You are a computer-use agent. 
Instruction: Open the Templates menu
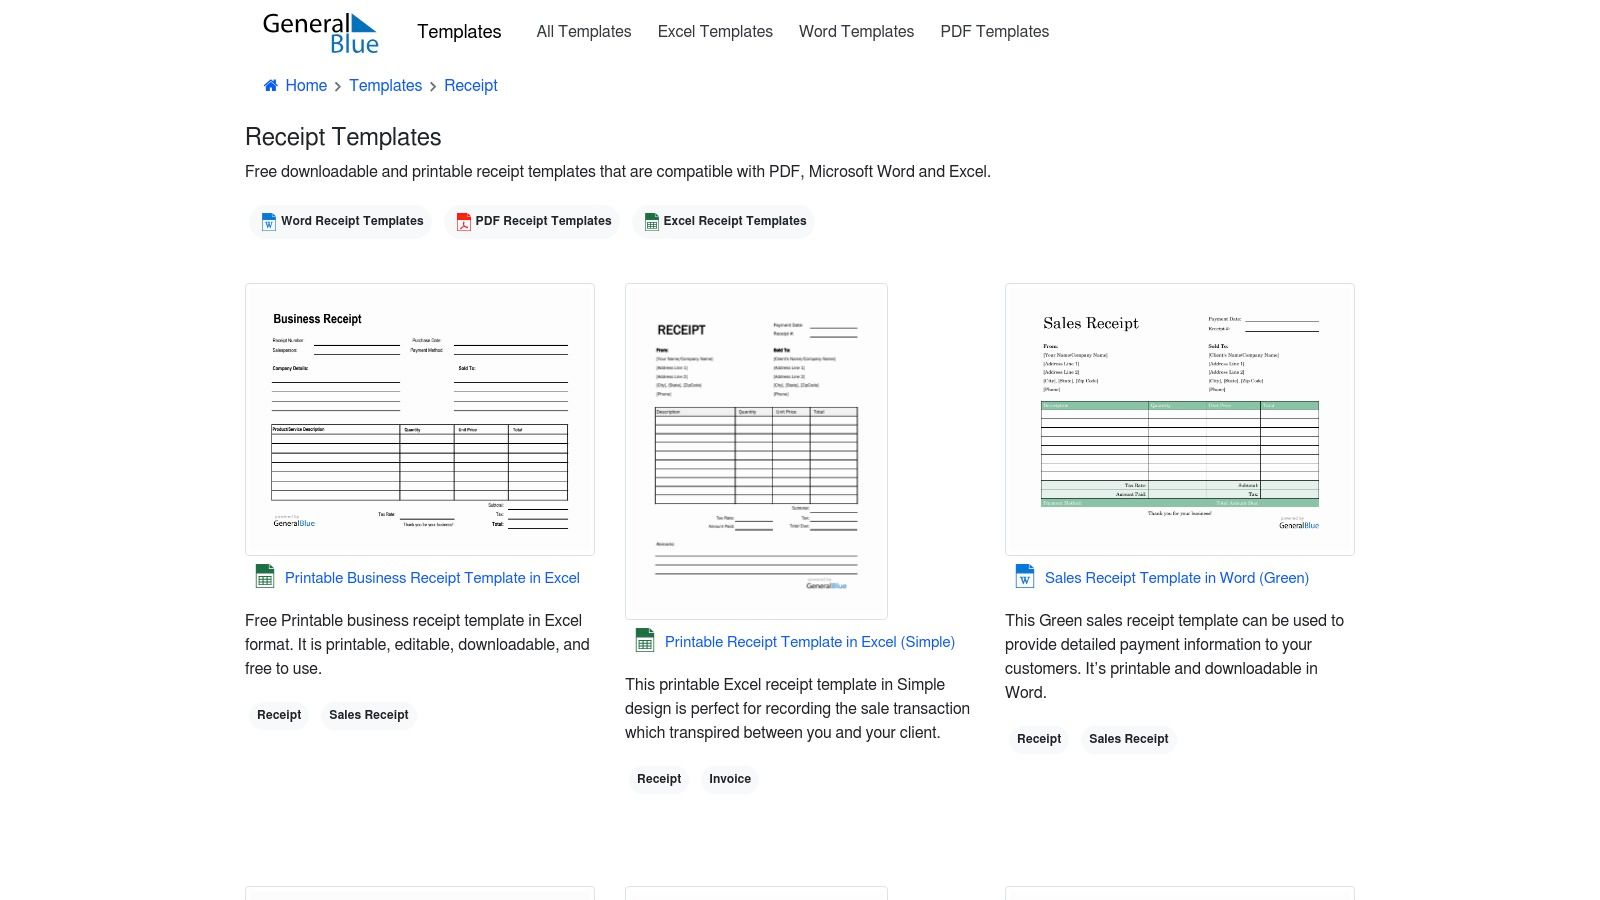pos(459,32)
